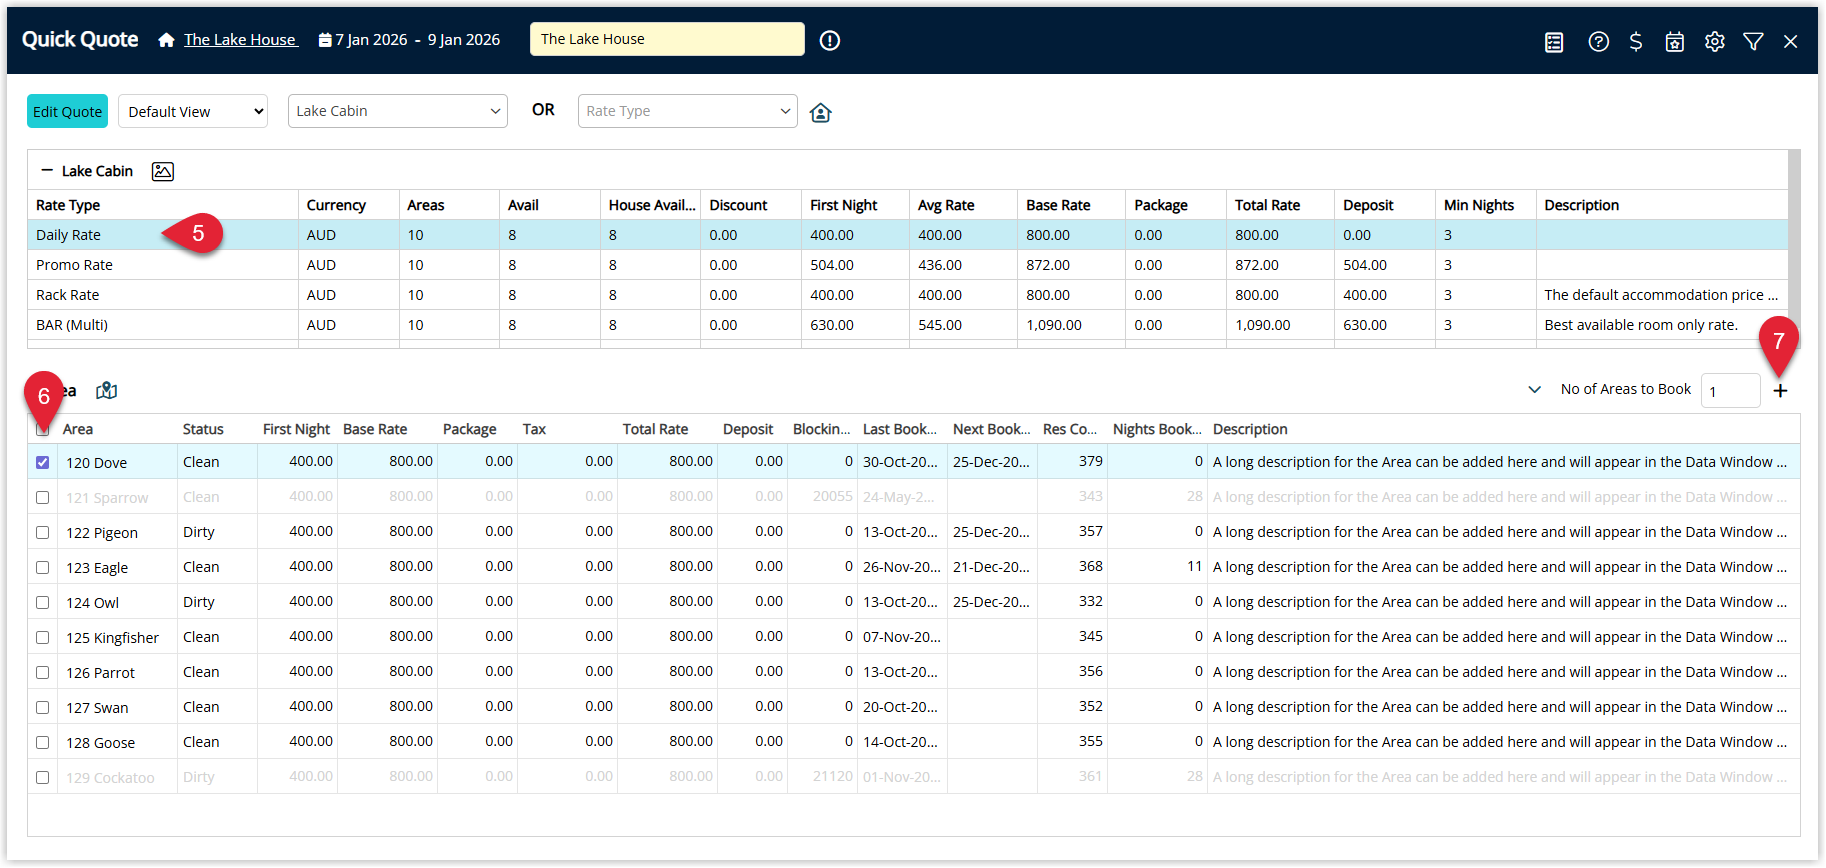
Task: Select the Rack Rate row
Action: tap(908, 295)
